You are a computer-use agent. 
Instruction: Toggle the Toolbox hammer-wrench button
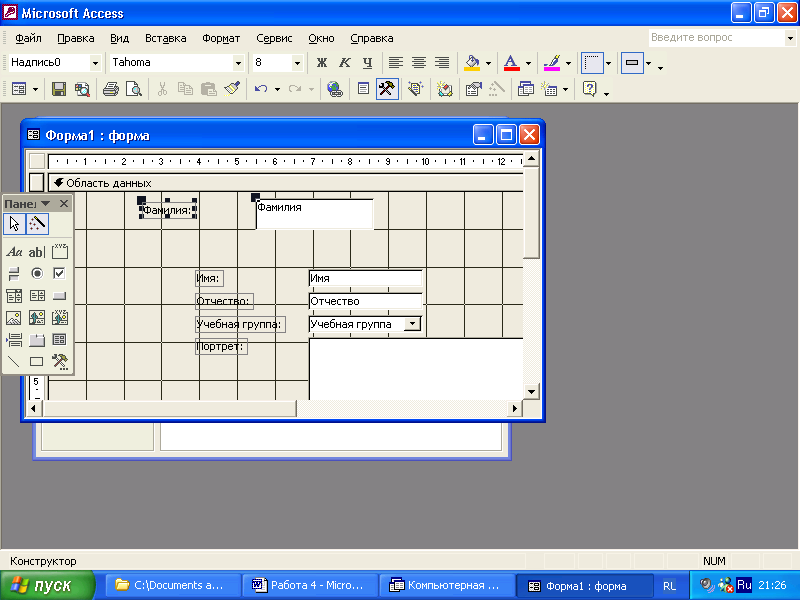[x=387, y=89]
